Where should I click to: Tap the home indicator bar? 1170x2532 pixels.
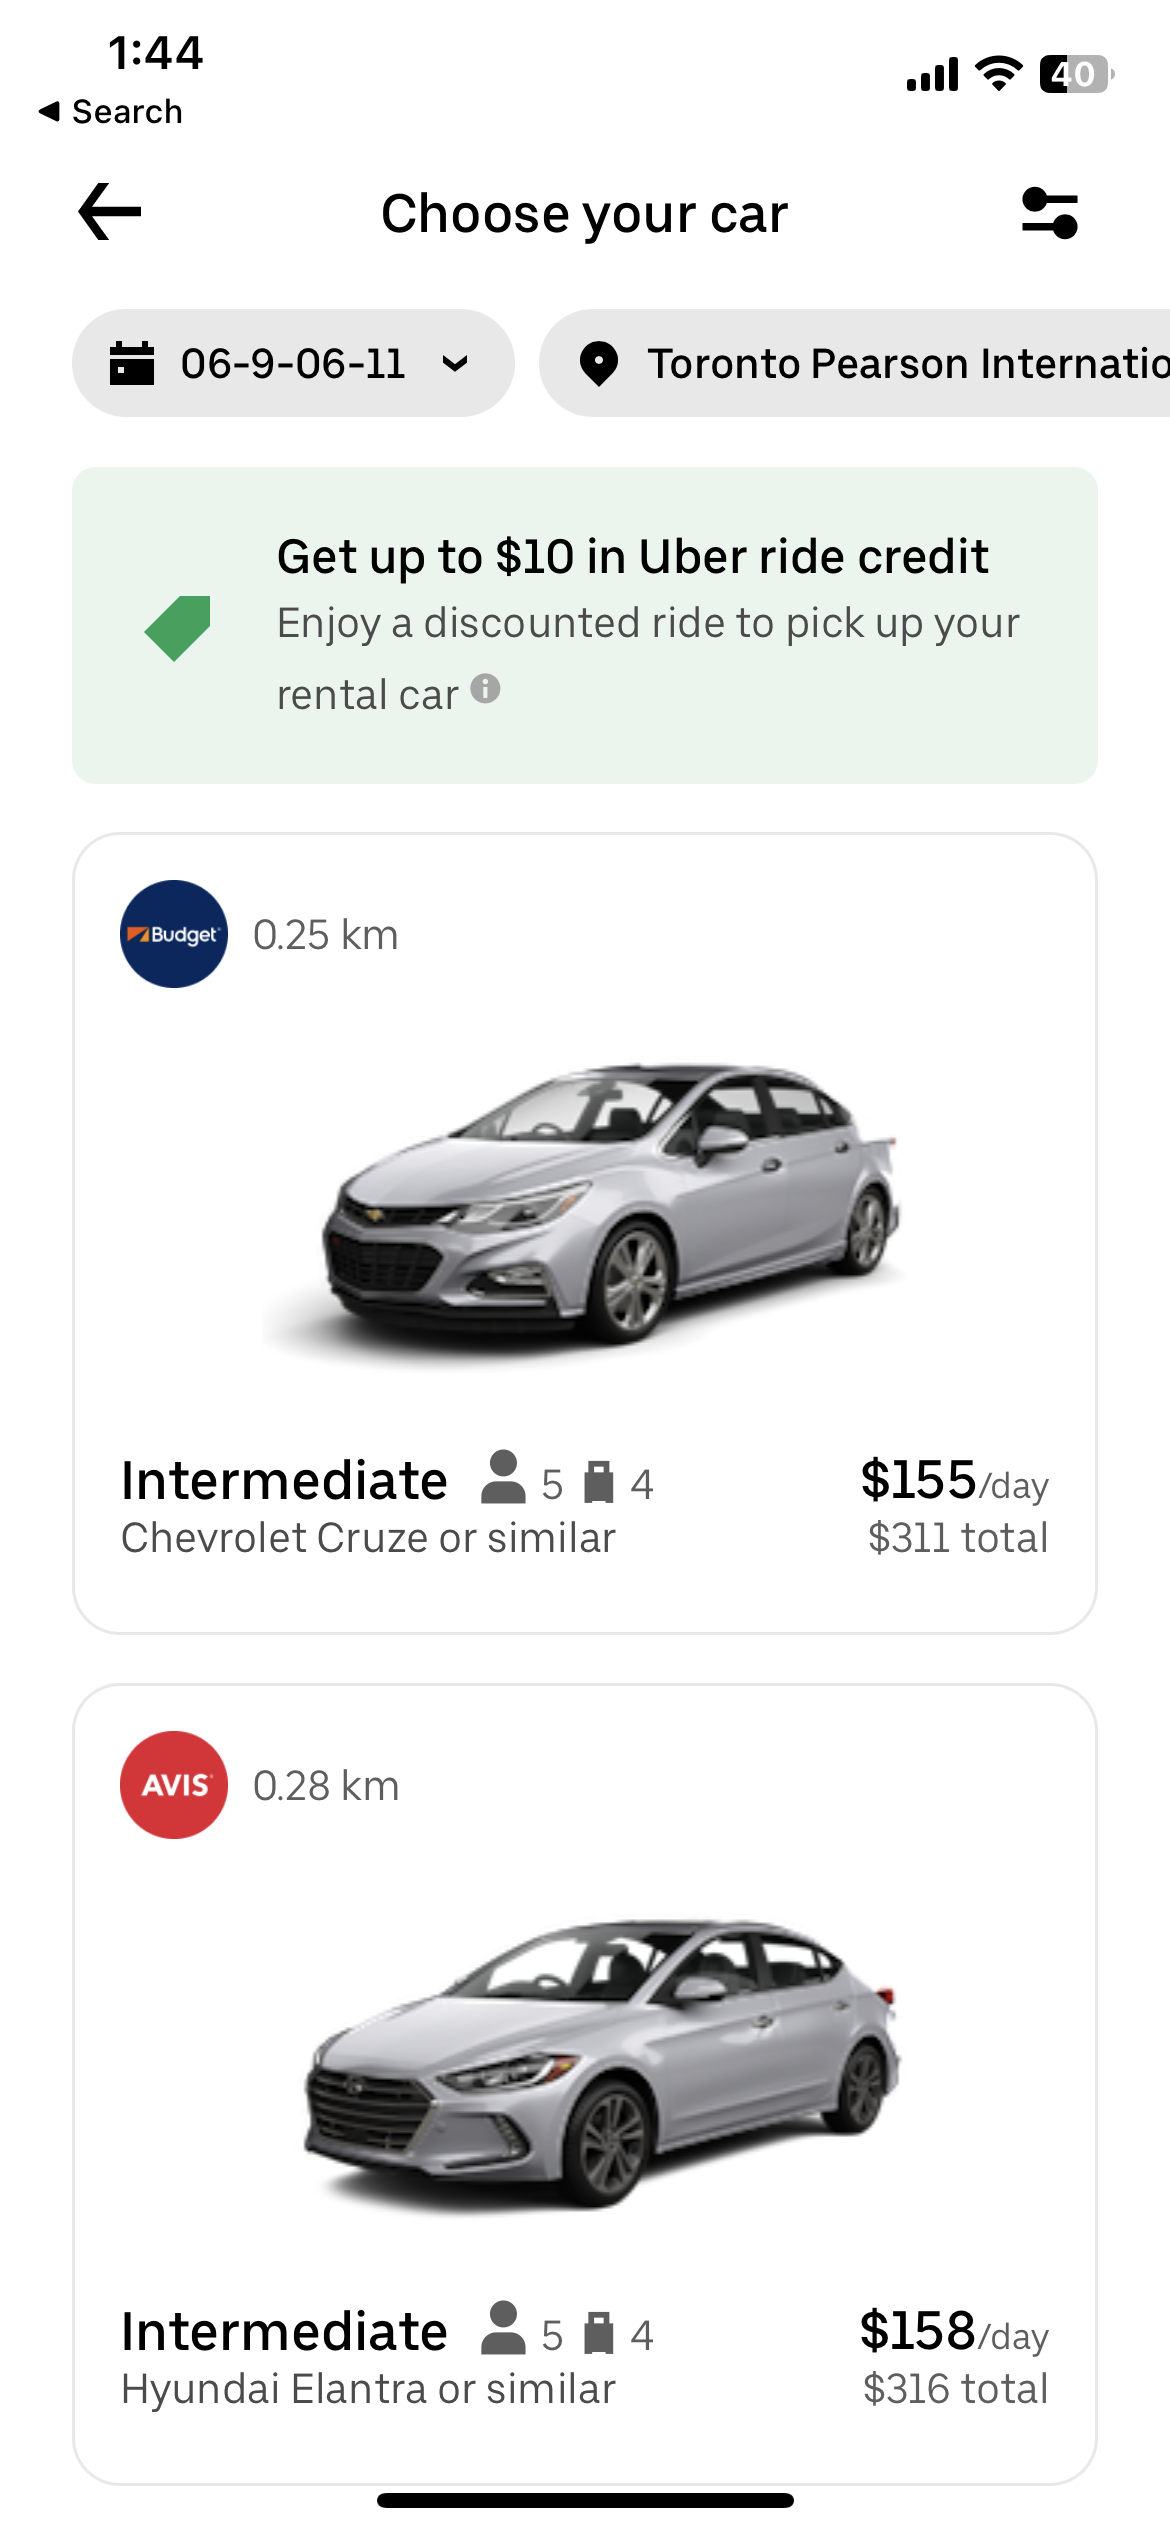pyautogui.click(x=585, y=2500)
